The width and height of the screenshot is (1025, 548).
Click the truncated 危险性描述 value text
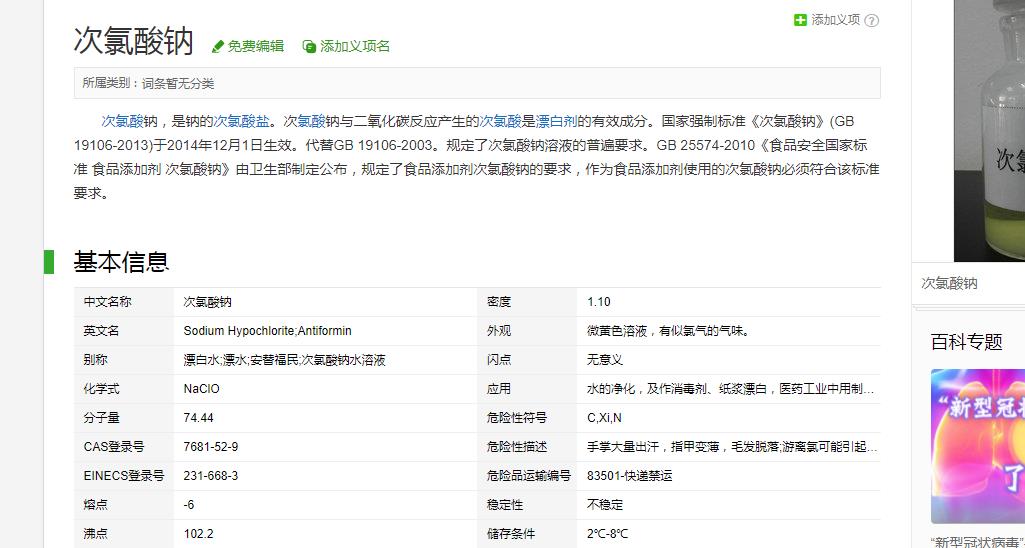click(x=732, y=447)
